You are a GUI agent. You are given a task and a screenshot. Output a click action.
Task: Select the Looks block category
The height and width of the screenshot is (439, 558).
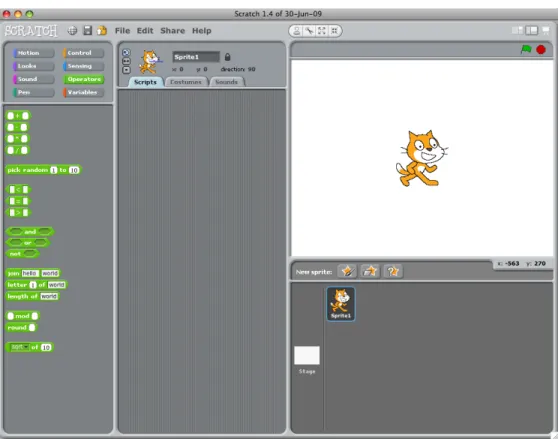33,66
